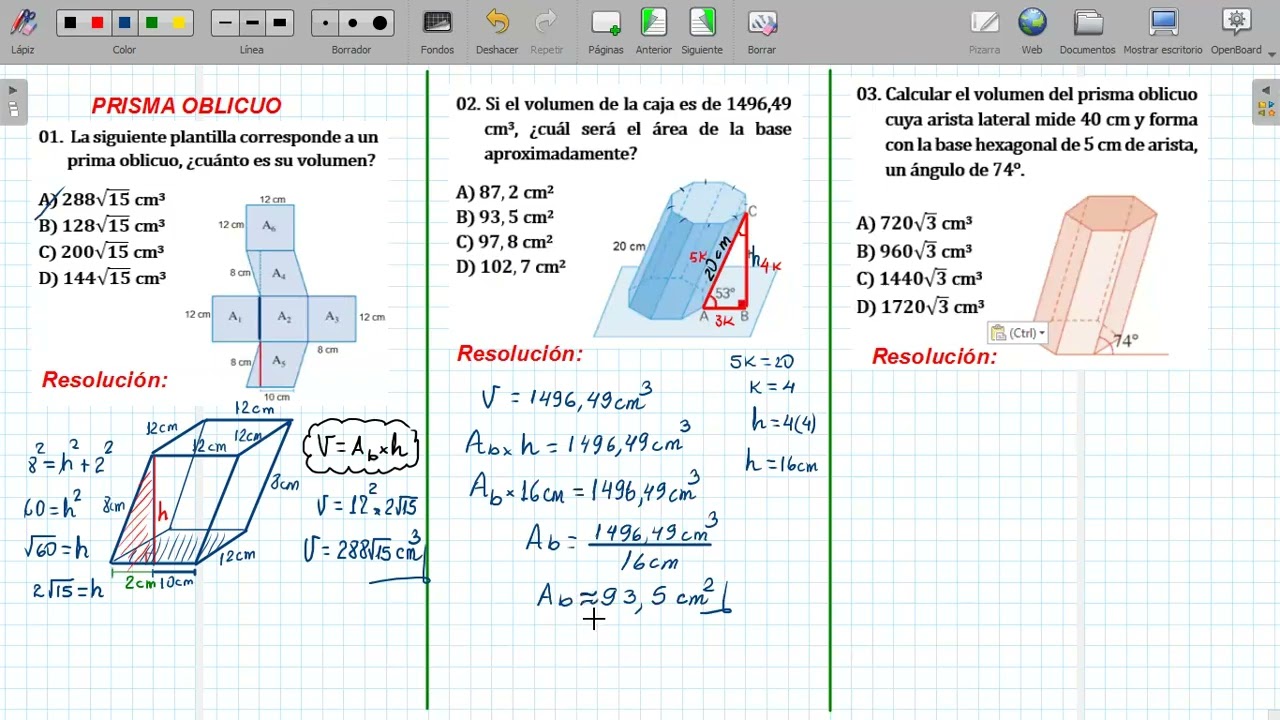Undo with Deshacer button
This screenshot has width=1280, height=720.
click(497, 31)
